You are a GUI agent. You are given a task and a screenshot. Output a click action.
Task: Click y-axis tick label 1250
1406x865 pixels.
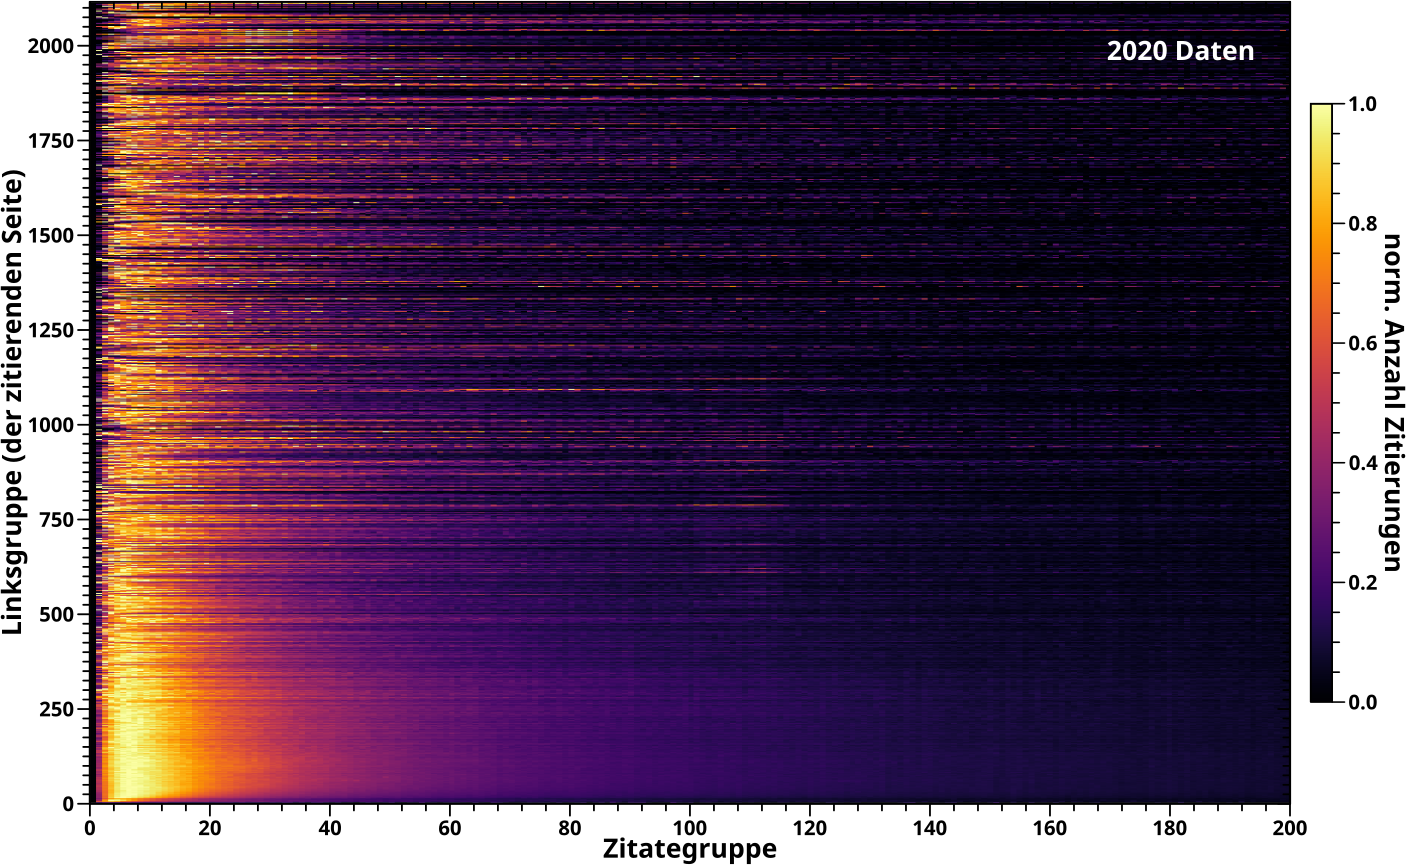point(51,330)
